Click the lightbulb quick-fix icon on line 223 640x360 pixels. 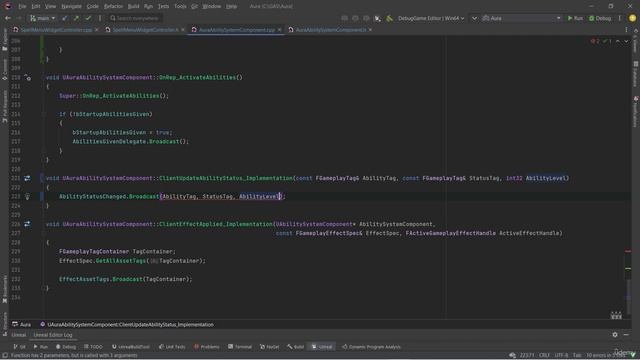(x=27, y=196)
